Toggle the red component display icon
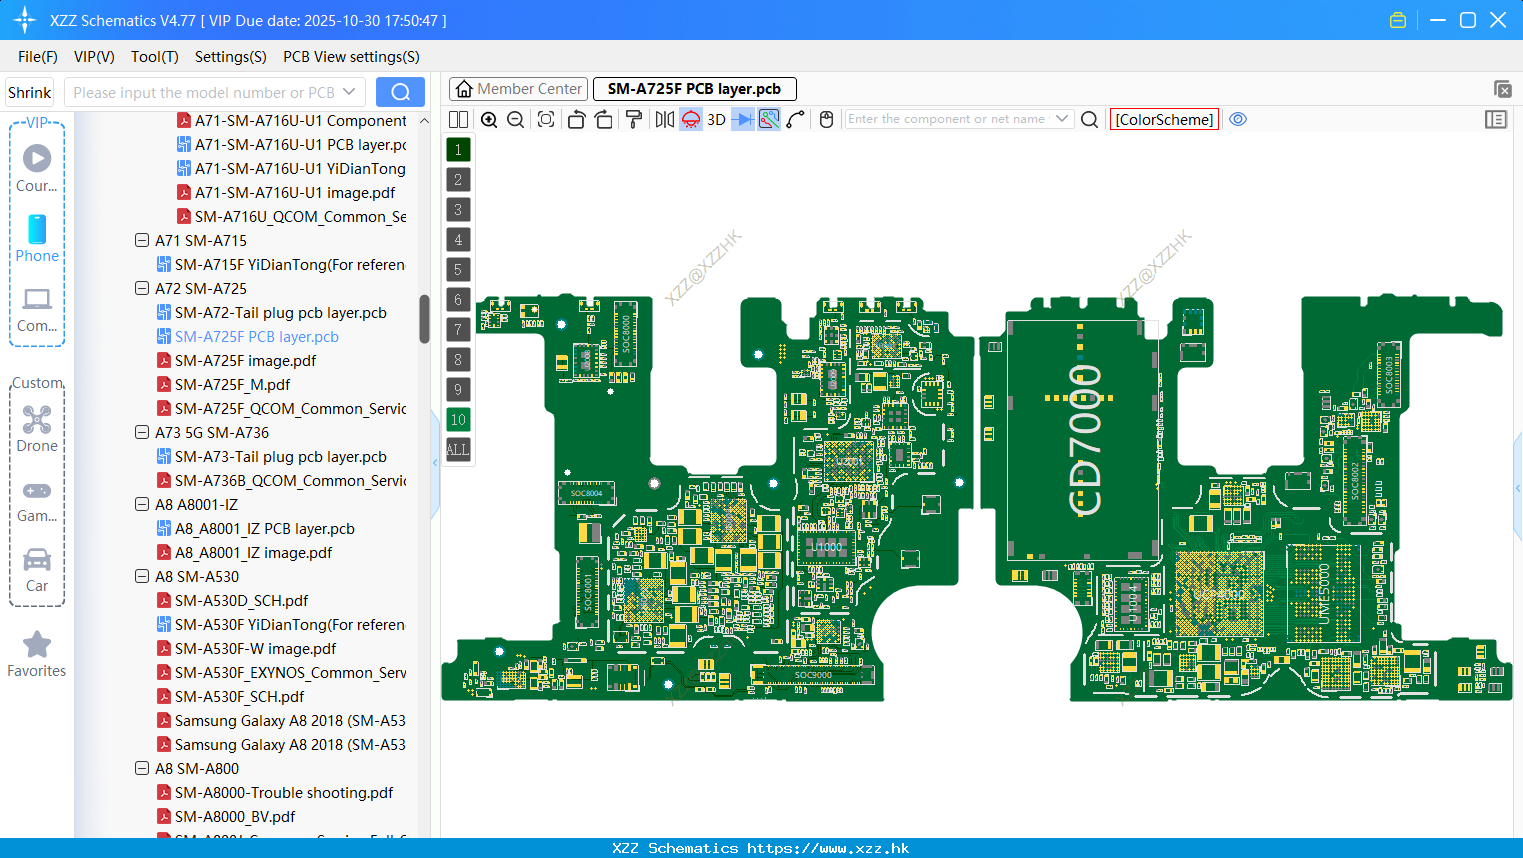1523x858 pixels. tap(691, 119)
